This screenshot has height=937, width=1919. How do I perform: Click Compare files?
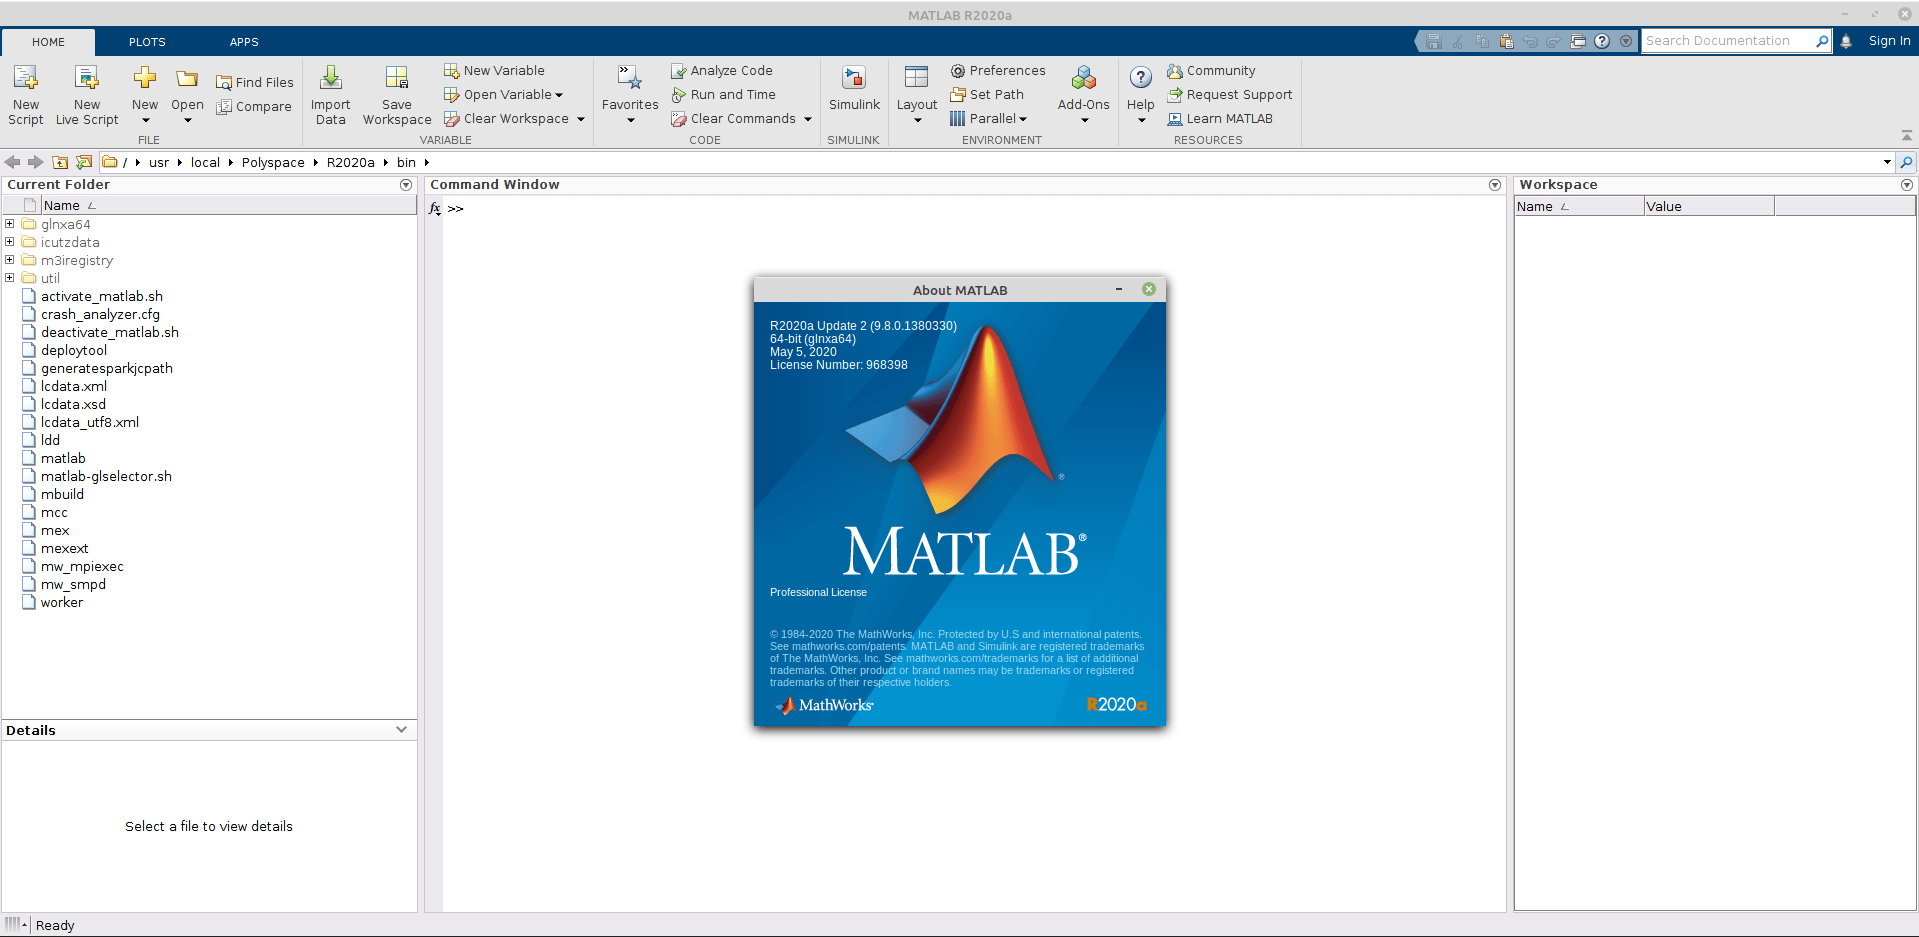[254, 106]
